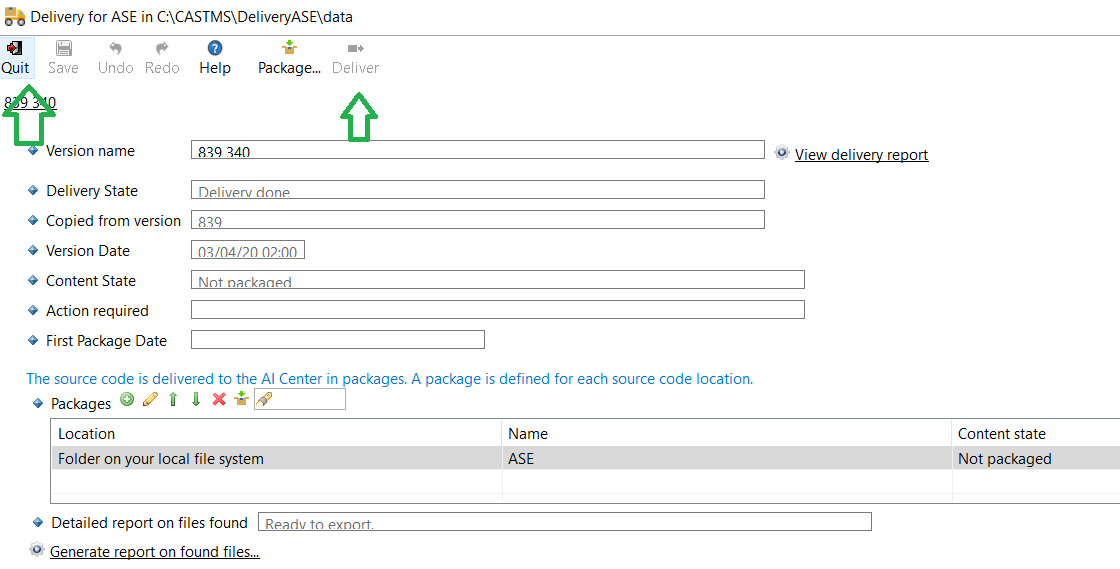The height and width of the screenshot is (569, 1120).
Task: Click the package box icon in Packages row
Action: 241,400
